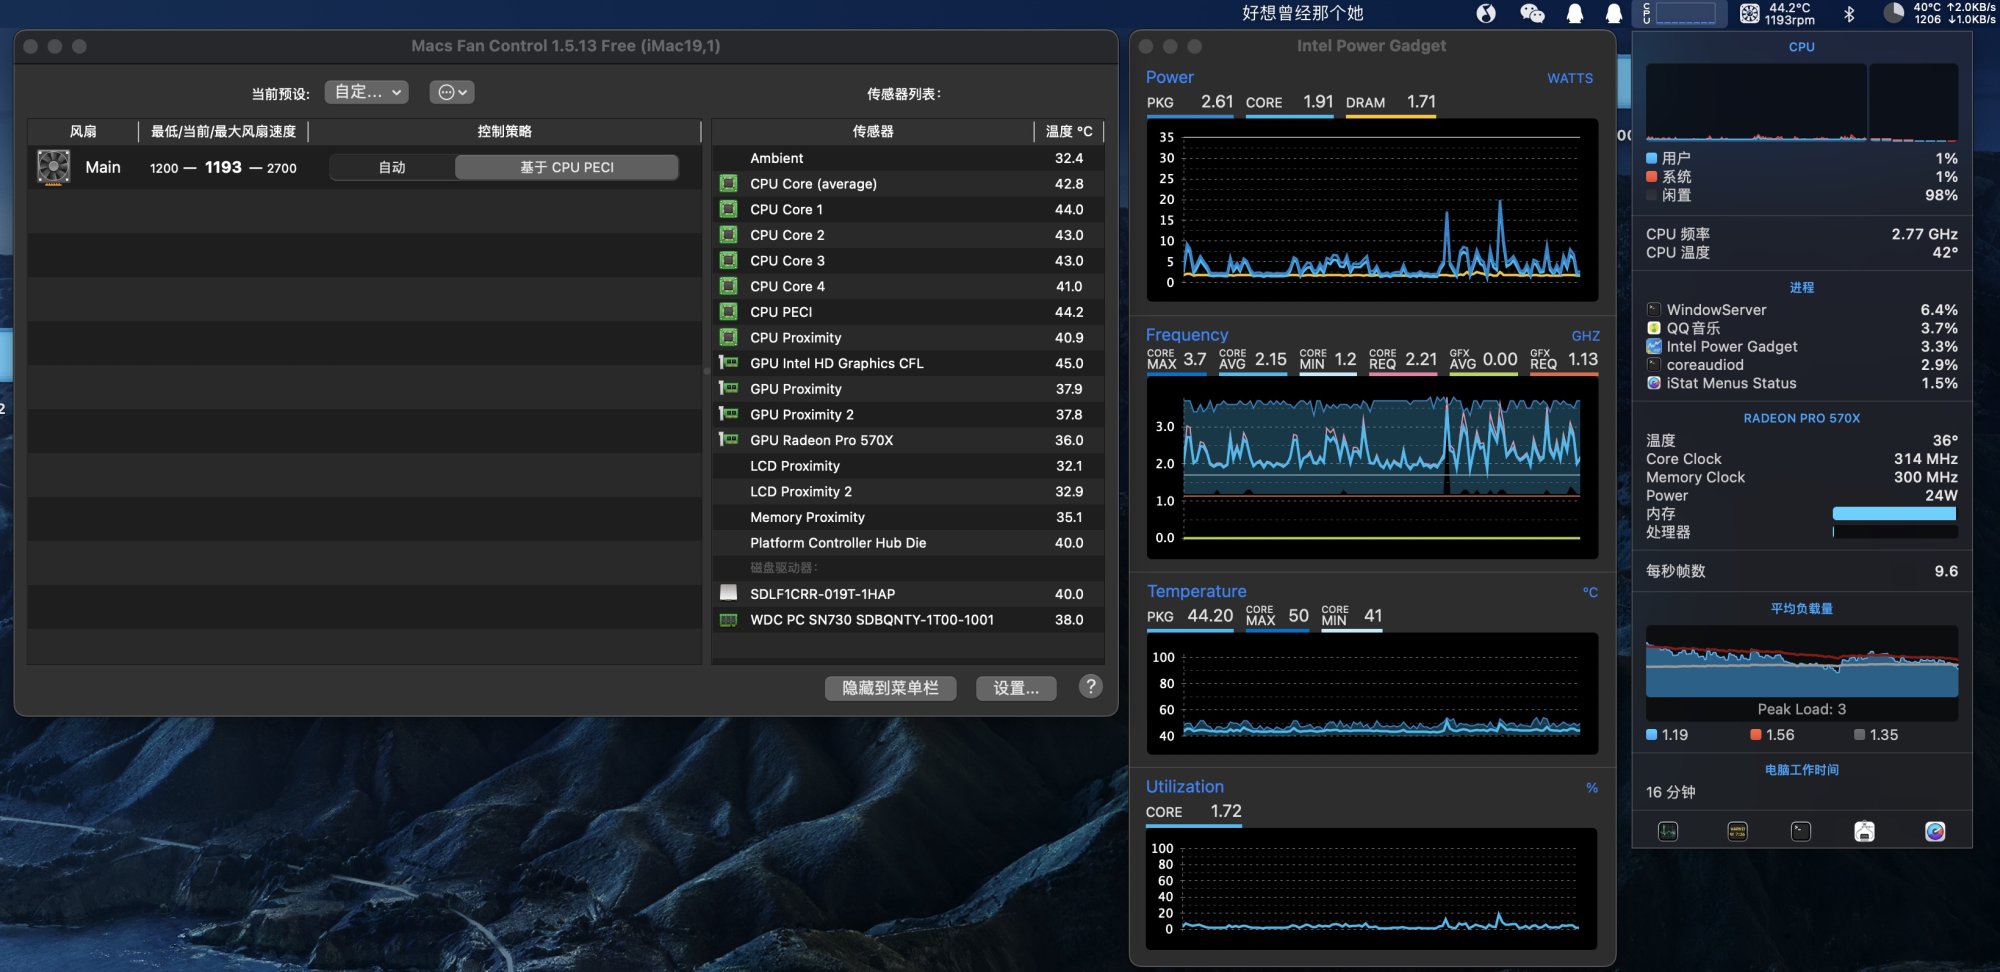Click the help question mark button
Screen dimensions: 2000x972
1091,686
